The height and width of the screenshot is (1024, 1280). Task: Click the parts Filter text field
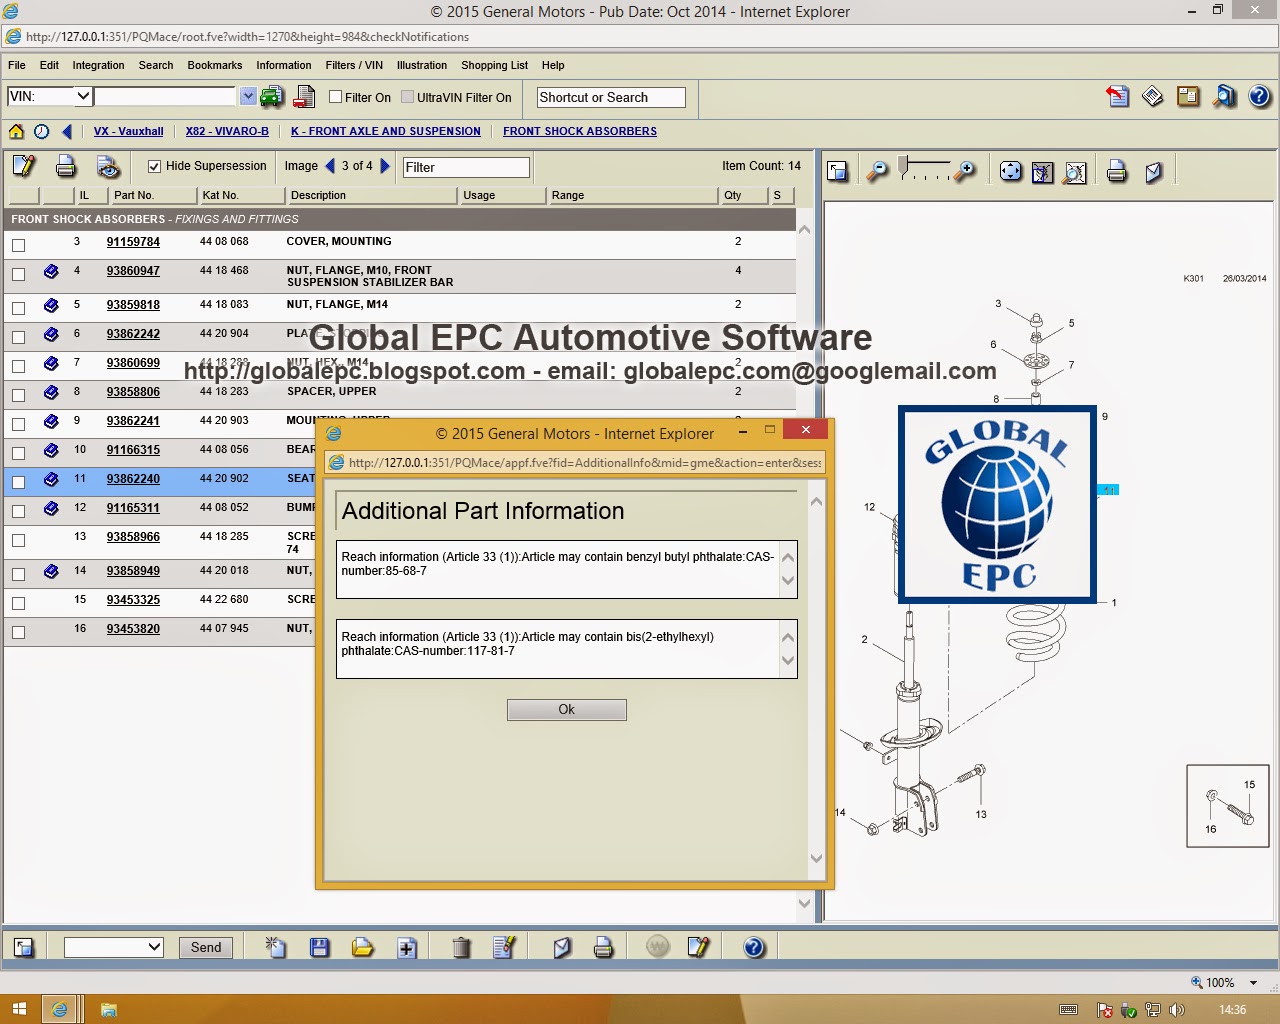tap(465, 167)
